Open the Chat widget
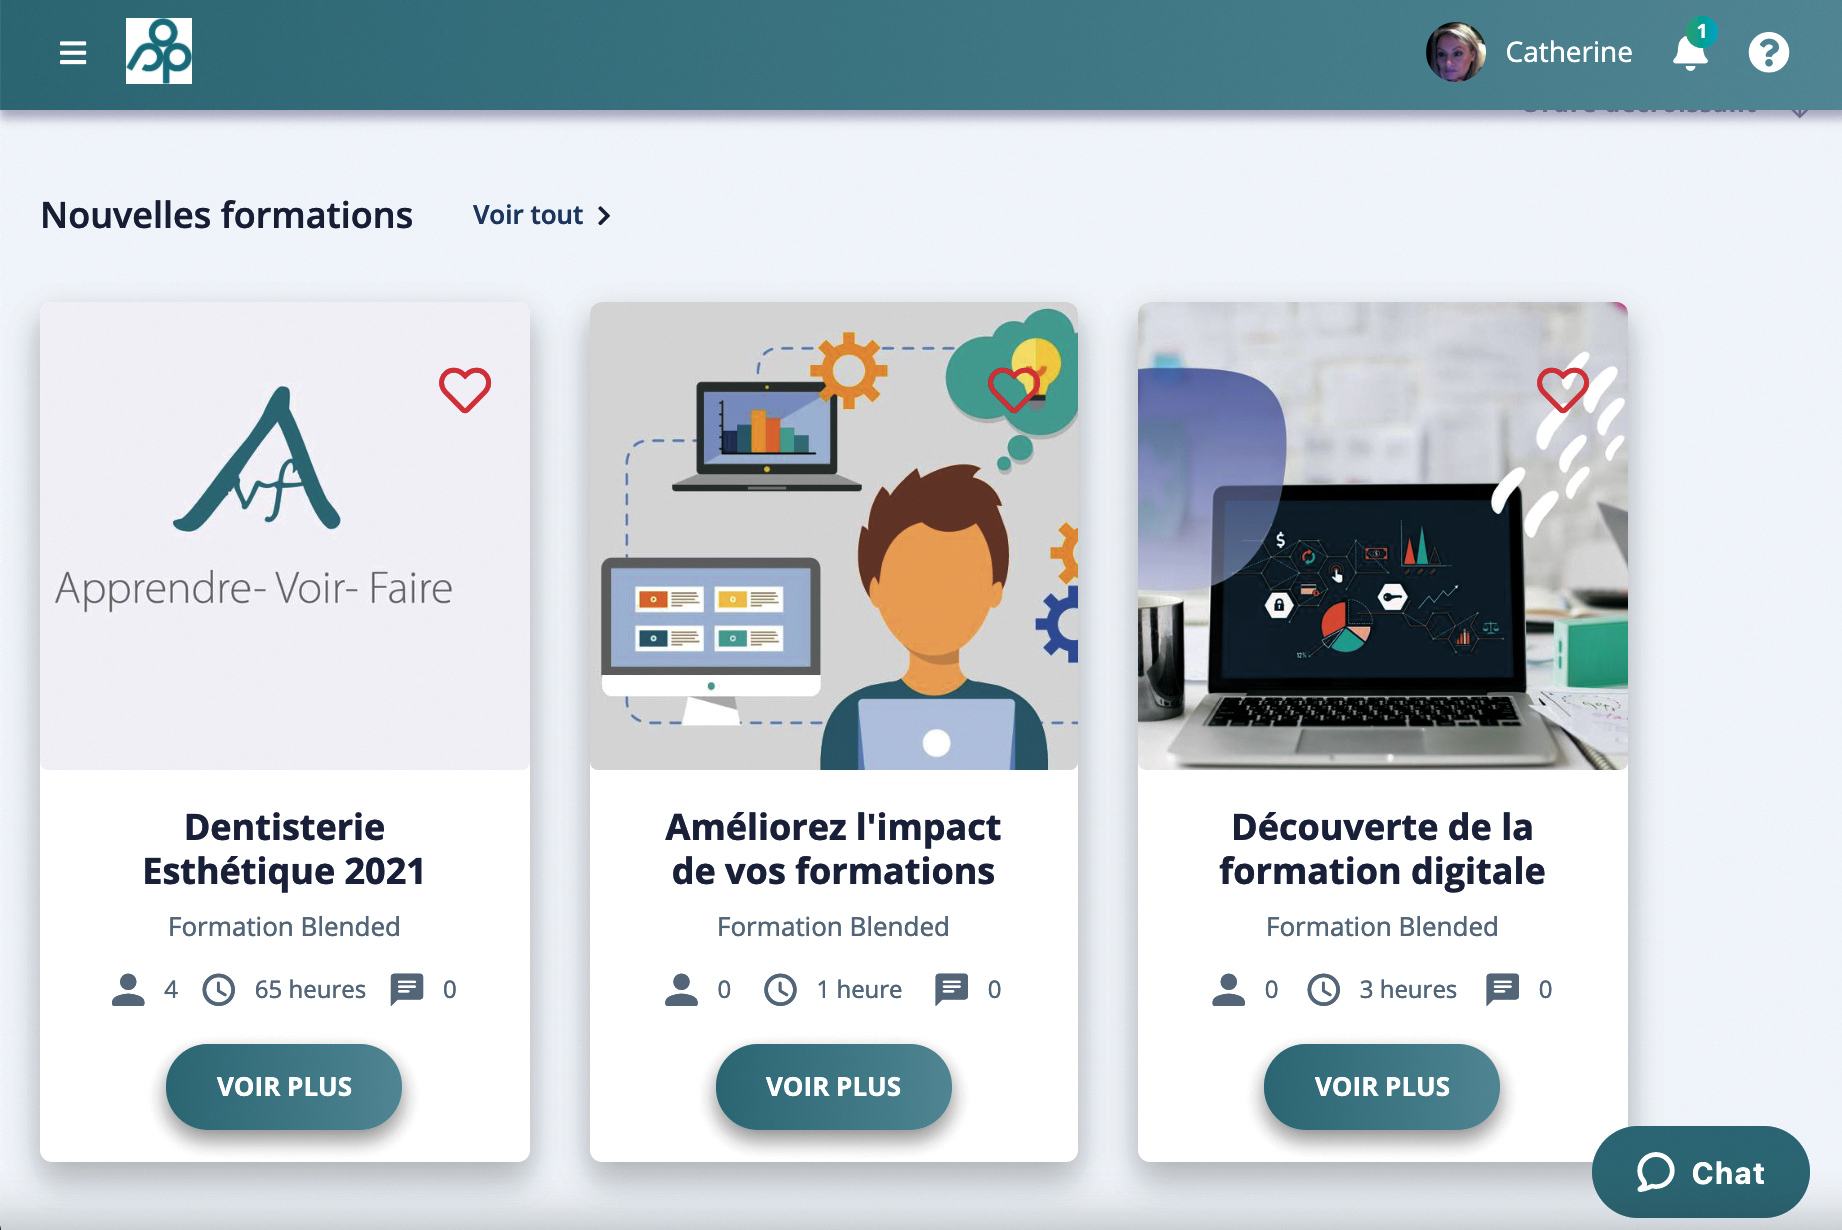This screenshot has height=1230, width=1842. click(1700, 1172)
